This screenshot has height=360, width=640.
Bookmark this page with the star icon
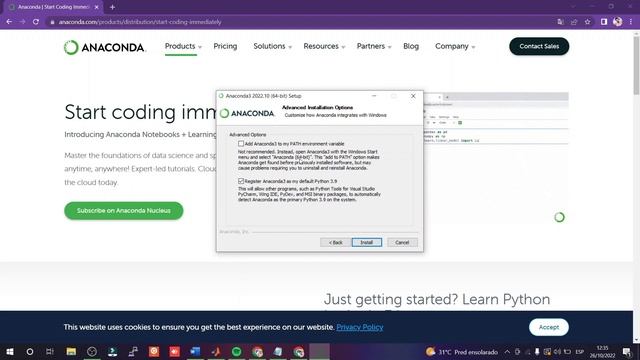(x=587, y=22)
